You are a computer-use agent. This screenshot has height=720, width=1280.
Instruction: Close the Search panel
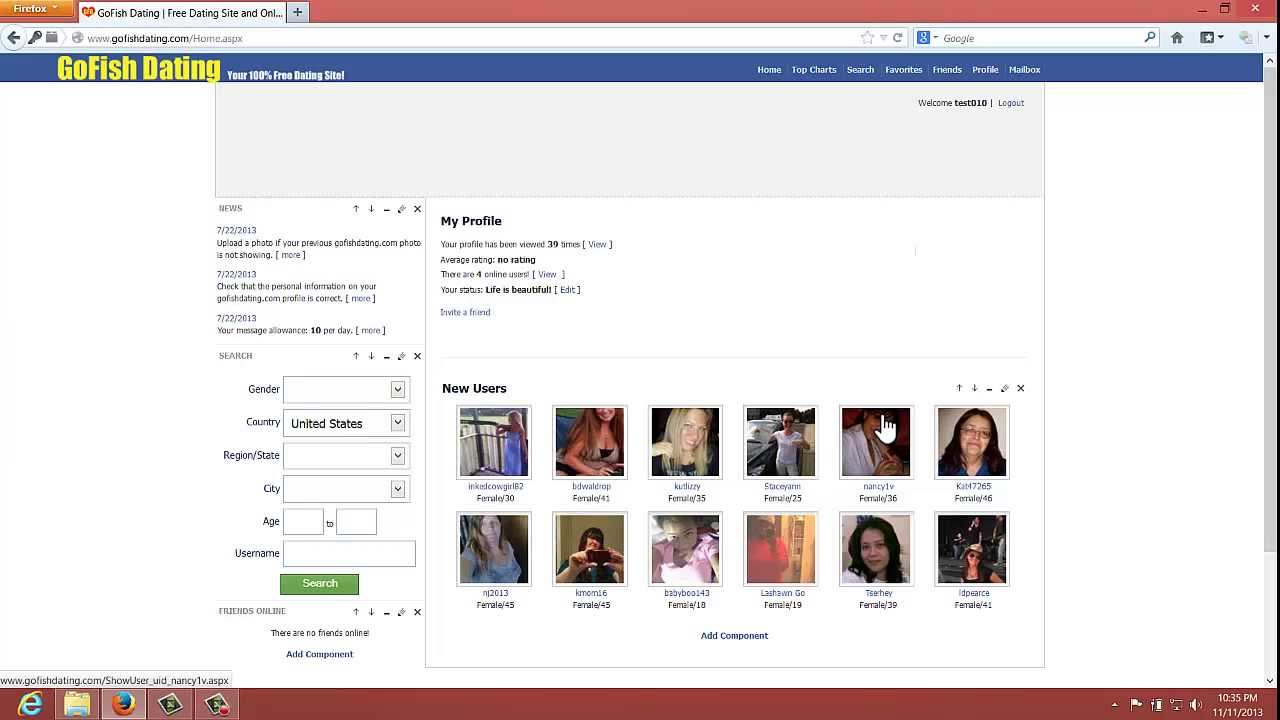point(417,356)
